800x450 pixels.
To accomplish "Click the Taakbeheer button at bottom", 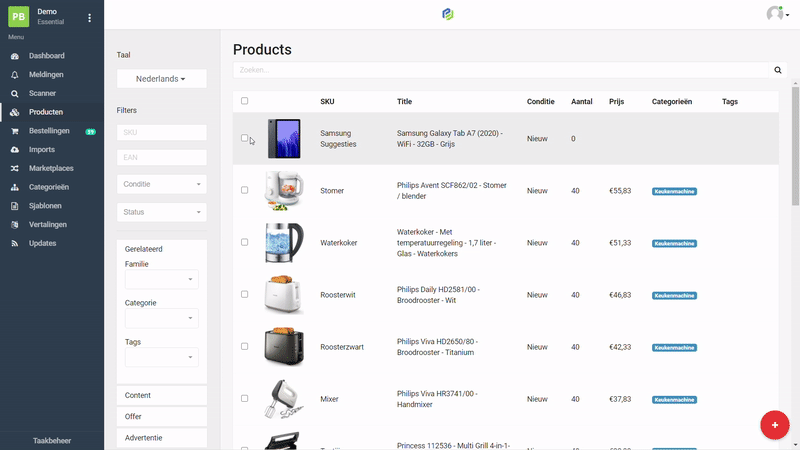I will (x=52, y=440).
